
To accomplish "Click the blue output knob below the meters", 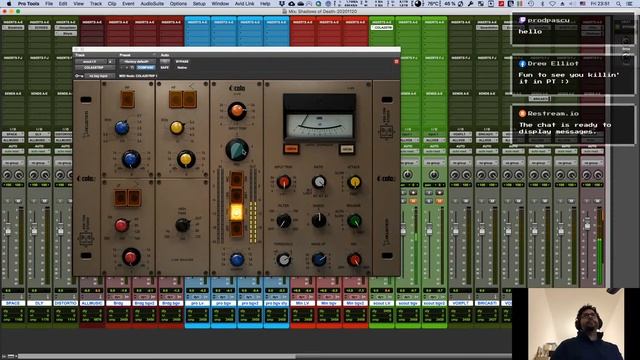I will pyautogui.click(x=237, y=259).
